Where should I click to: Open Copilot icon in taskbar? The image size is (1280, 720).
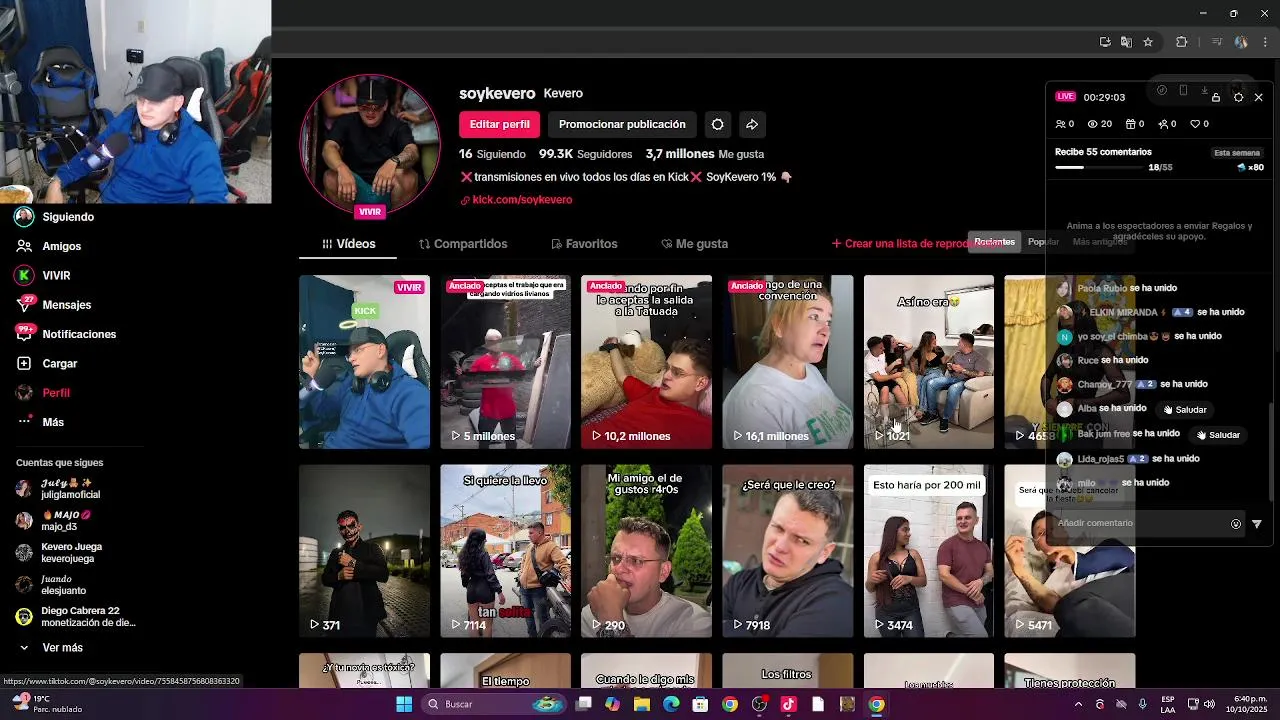(612, 704)
